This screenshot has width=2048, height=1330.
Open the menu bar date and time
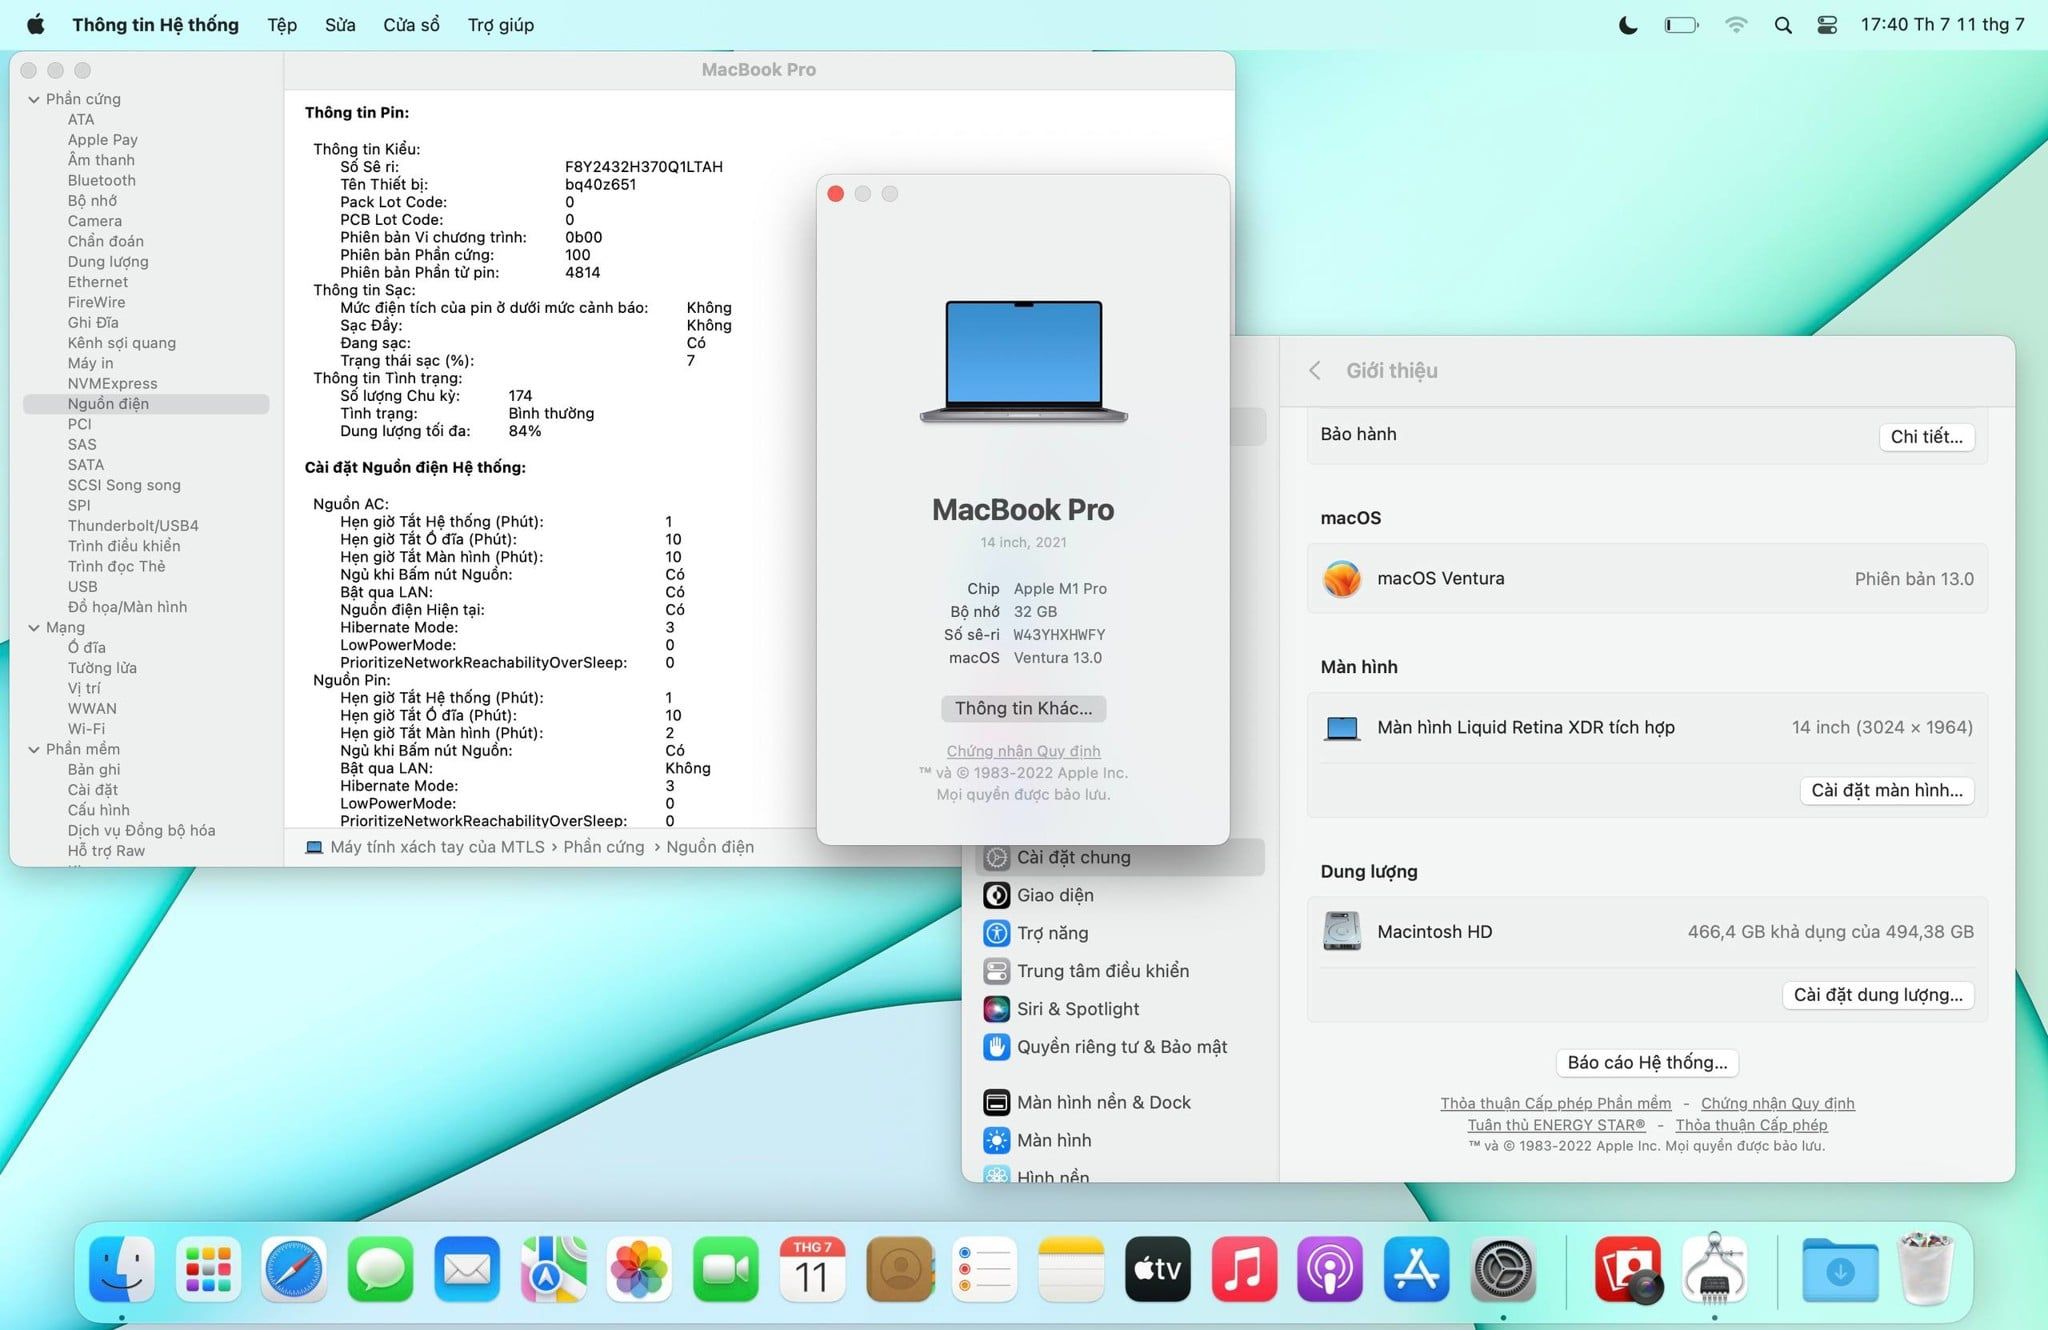click(1942, 25)
